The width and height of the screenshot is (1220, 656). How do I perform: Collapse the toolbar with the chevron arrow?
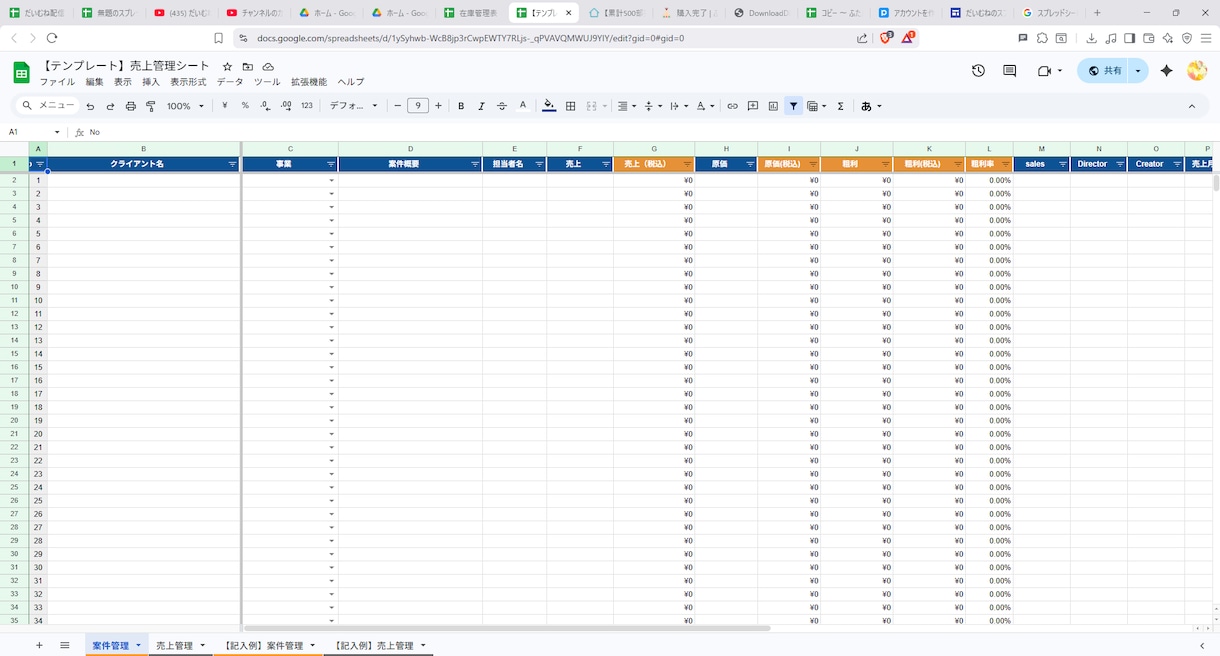coord(1192,106)
